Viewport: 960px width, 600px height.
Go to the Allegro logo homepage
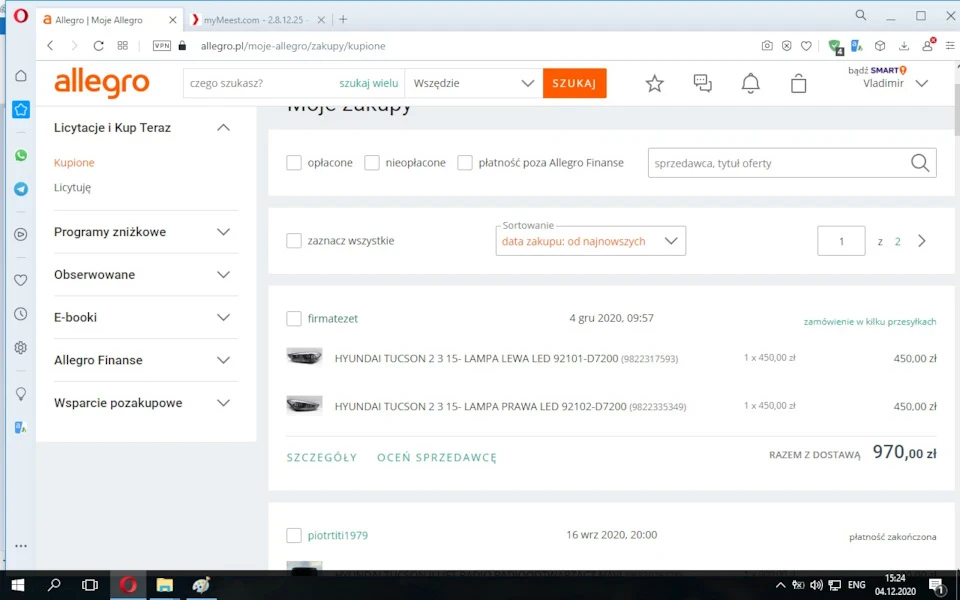pos(102,83)
